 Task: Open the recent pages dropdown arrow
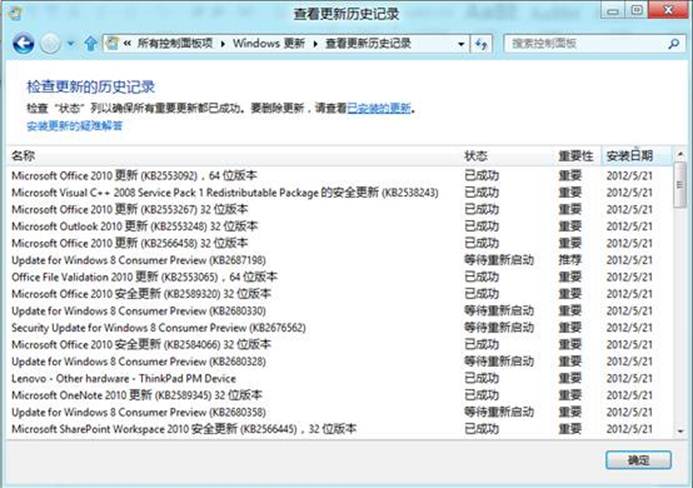tap(70, 44)
